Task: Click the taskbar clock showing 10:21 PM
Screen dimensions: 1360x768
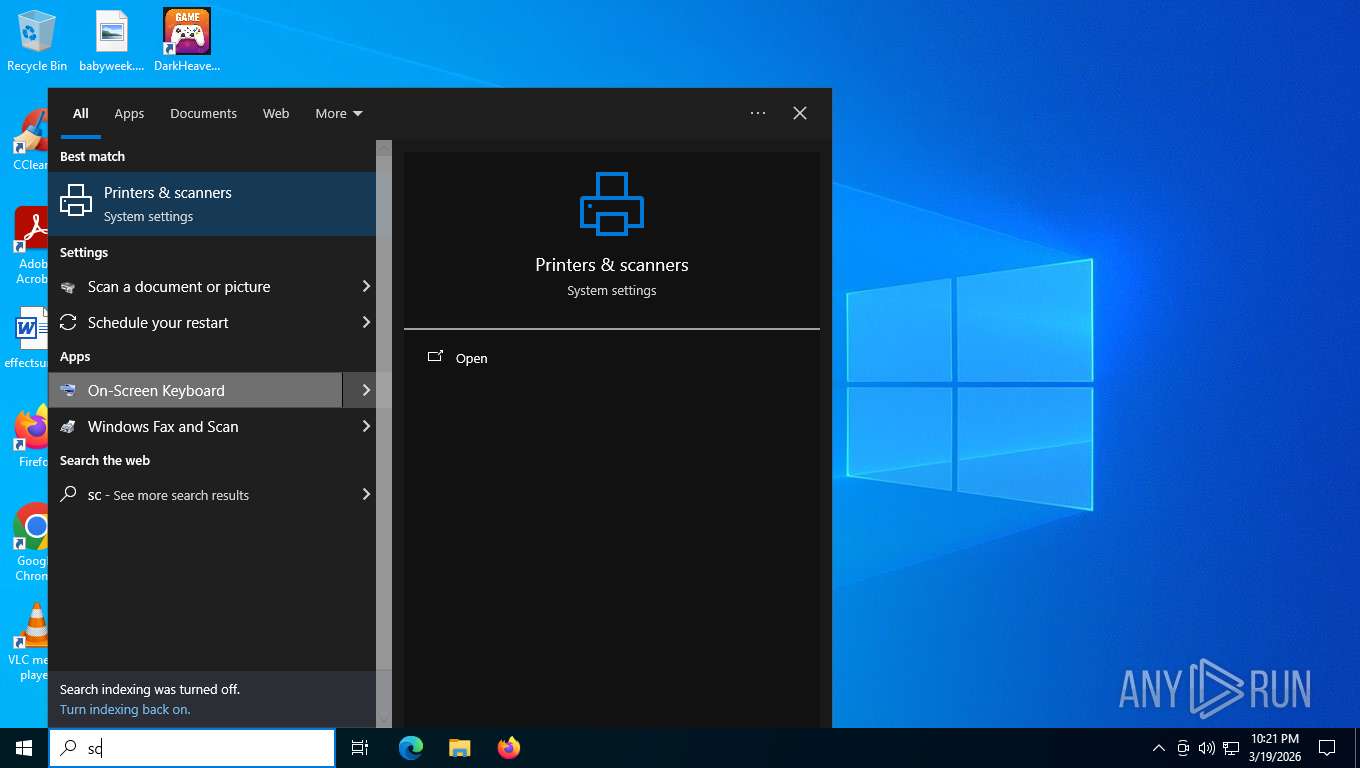Action: (x=1275, y=747)
